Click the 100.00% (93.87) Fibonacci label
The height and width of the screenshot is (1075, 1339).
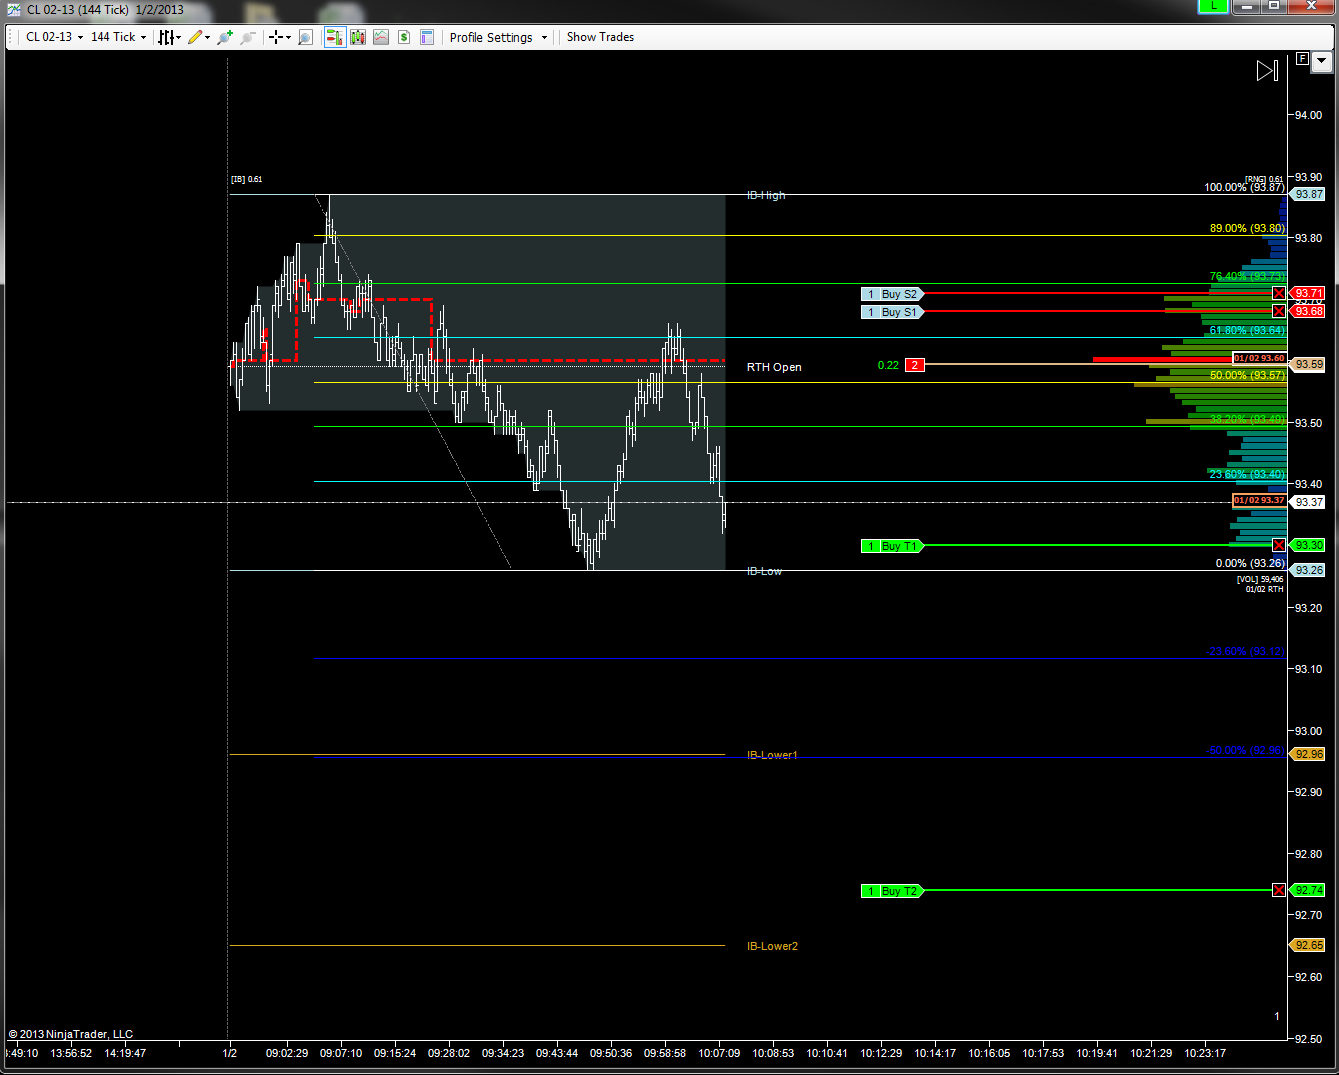[x=1244, y=187]
